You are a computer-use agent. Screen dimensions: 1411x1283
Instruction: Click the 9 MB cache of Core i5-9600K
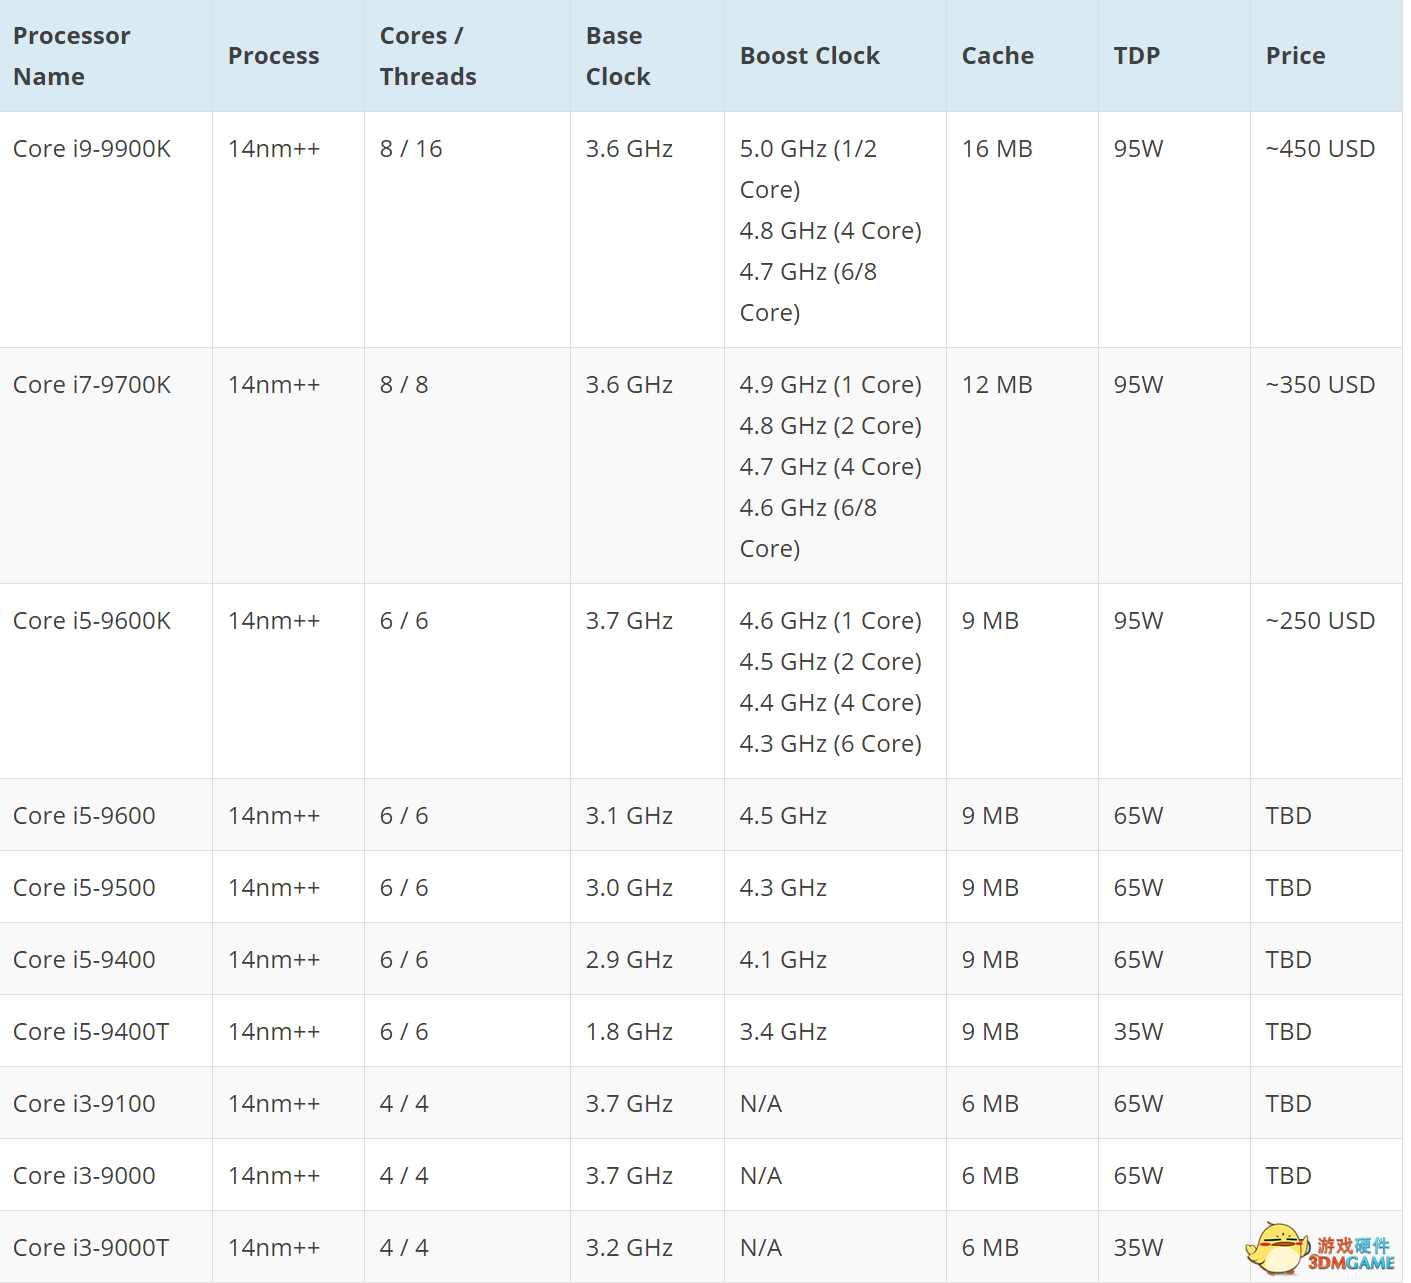(x=990, y=621)
